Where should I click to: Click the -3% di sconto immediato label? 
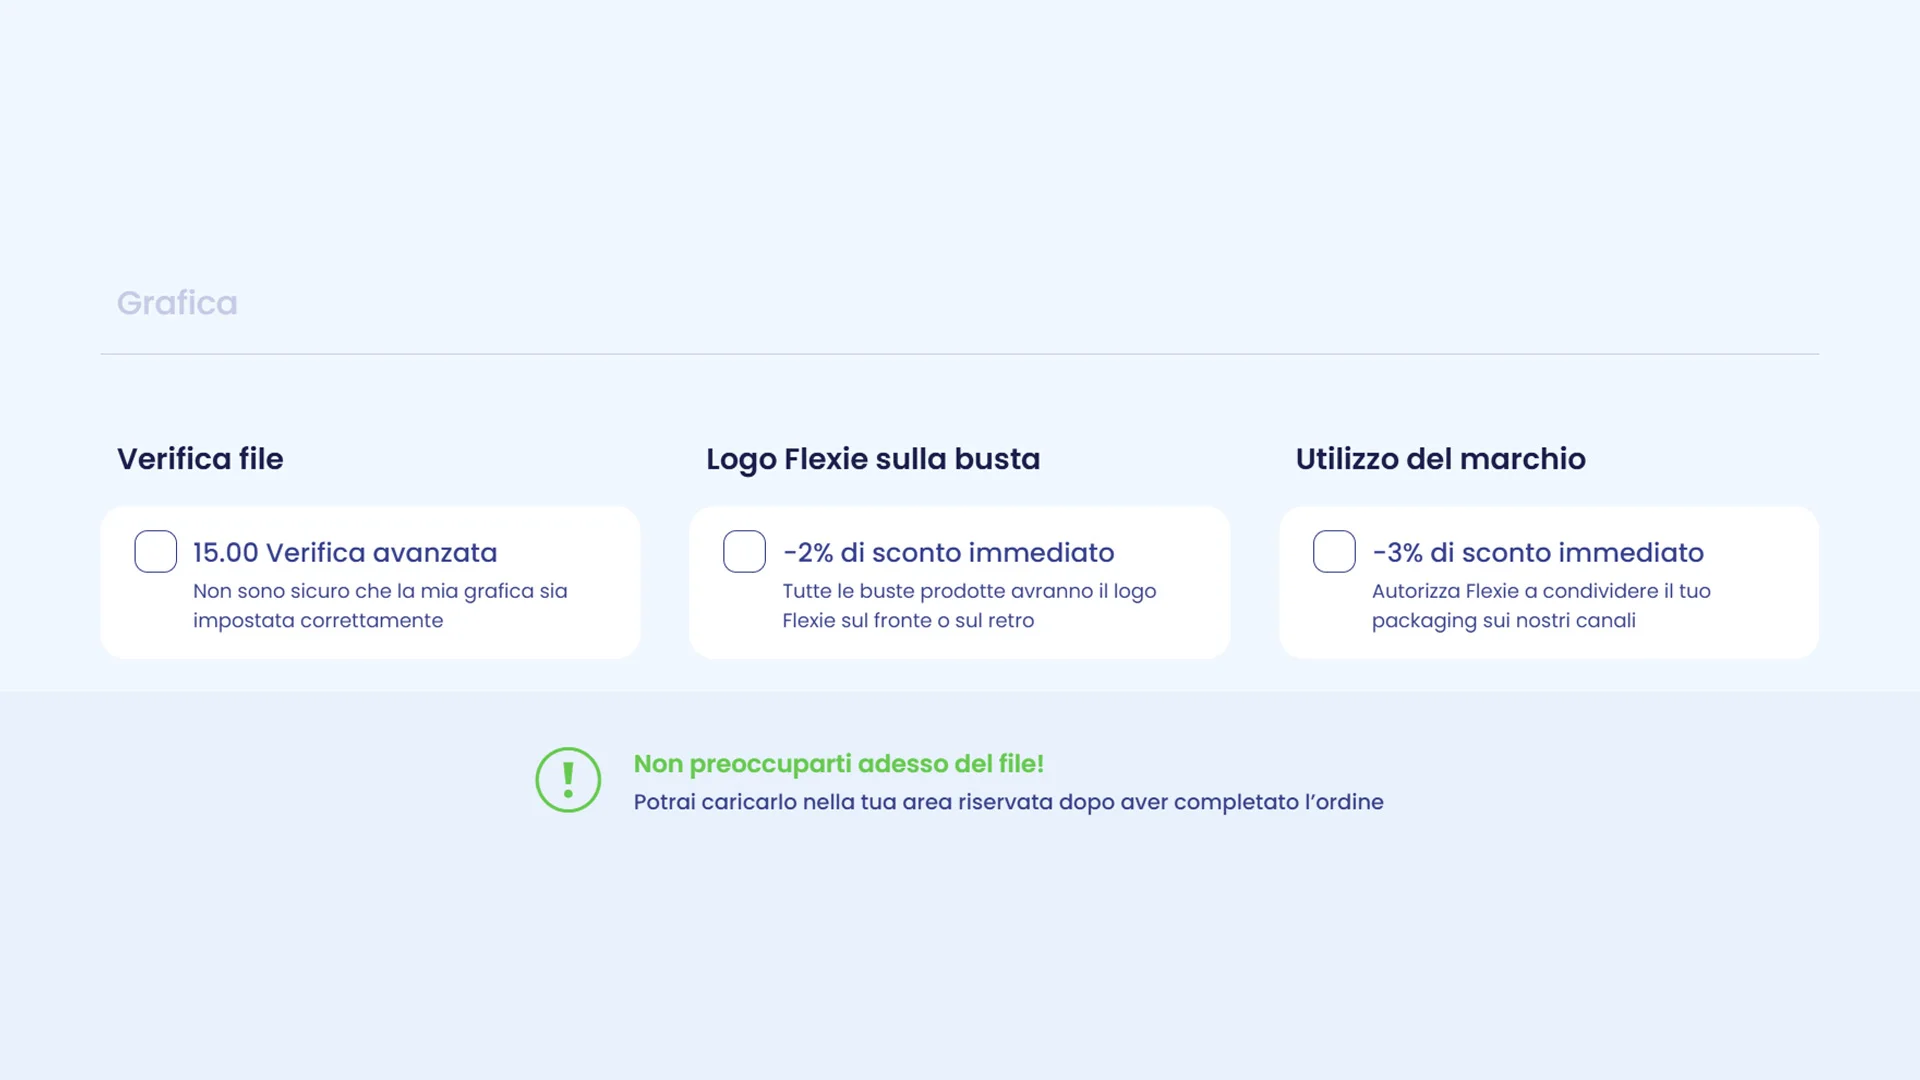point(1538,552)
